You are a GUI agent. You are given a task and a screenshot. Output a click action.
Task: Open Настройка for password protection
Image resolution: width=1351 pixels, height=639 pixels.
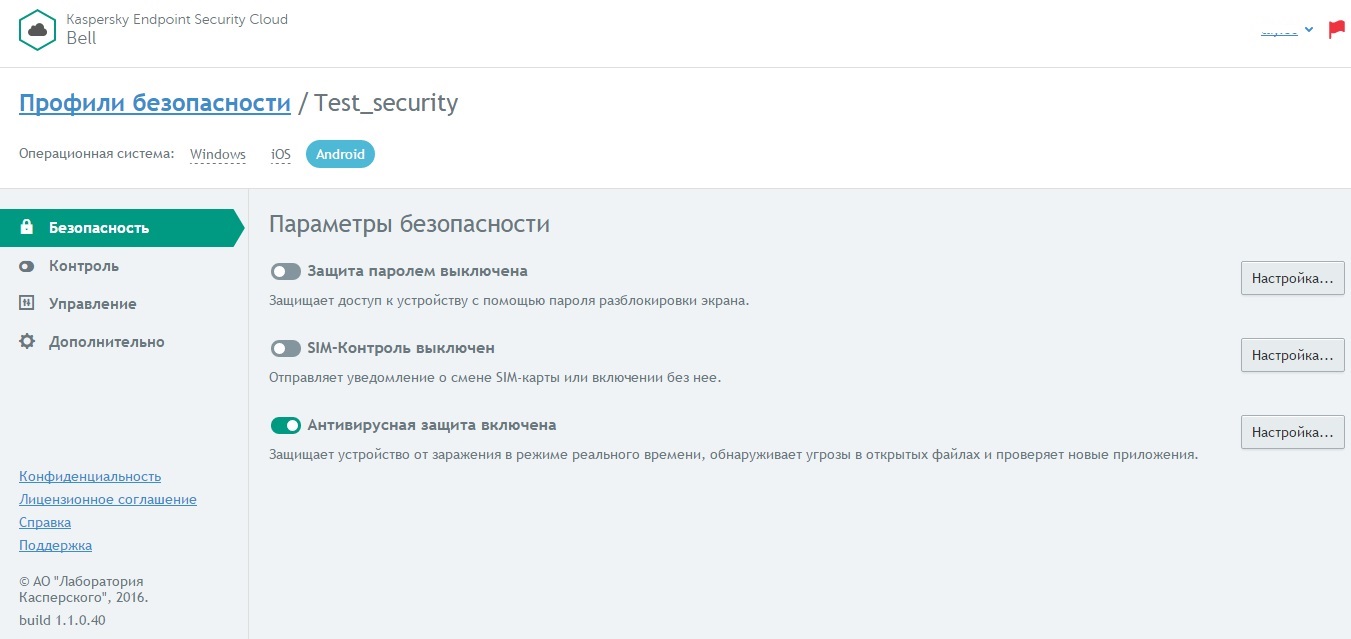pos(1292,278)
